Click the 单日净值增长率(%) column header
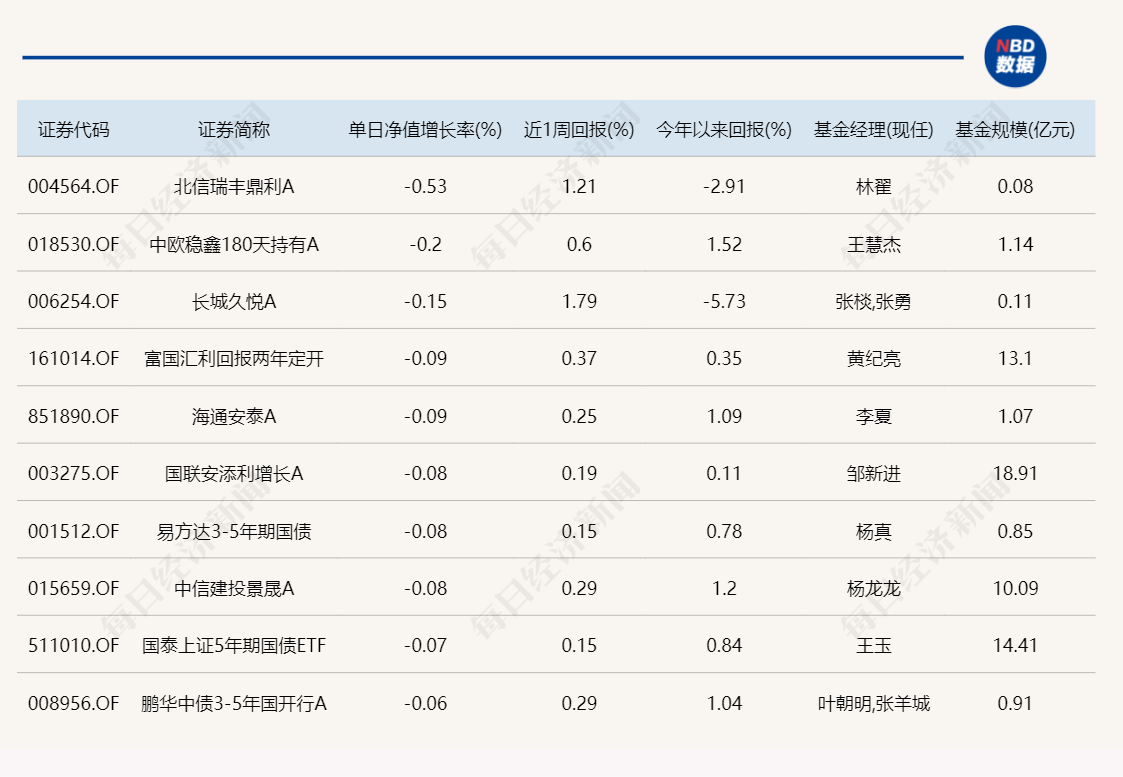This screenshot has width=1123, height=777. 425,130
